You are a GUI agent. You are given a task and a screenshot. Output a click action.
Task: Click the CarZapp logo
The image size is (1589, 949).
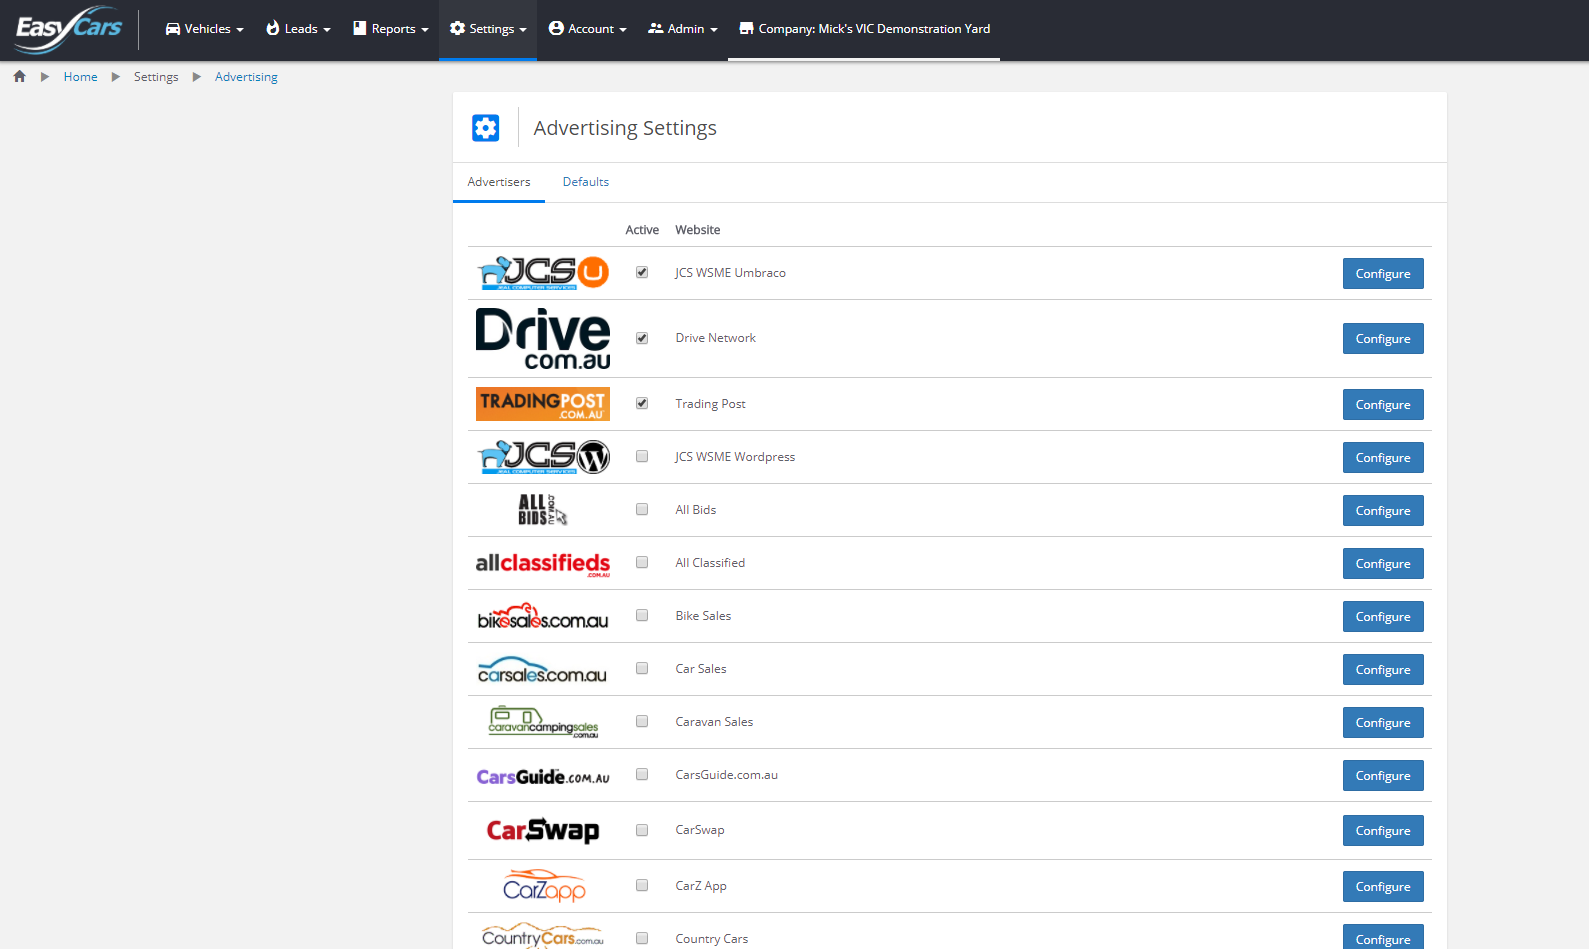coord(544,886)
